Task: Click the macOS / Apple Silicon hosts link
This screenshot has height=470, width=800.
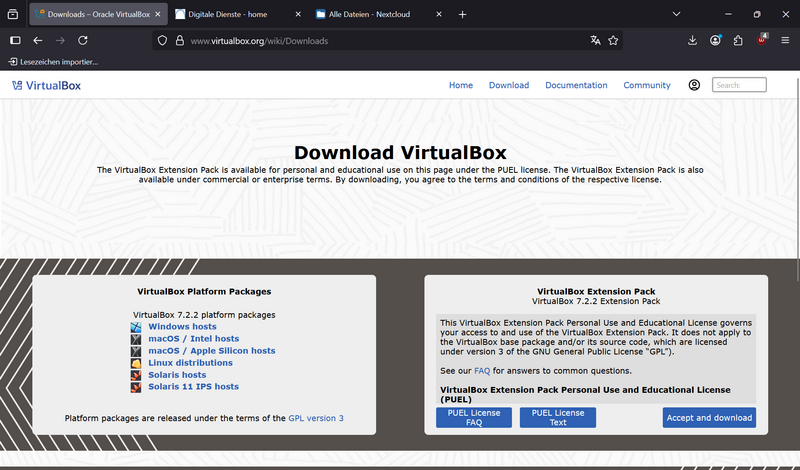Action: tap(211, 351)
